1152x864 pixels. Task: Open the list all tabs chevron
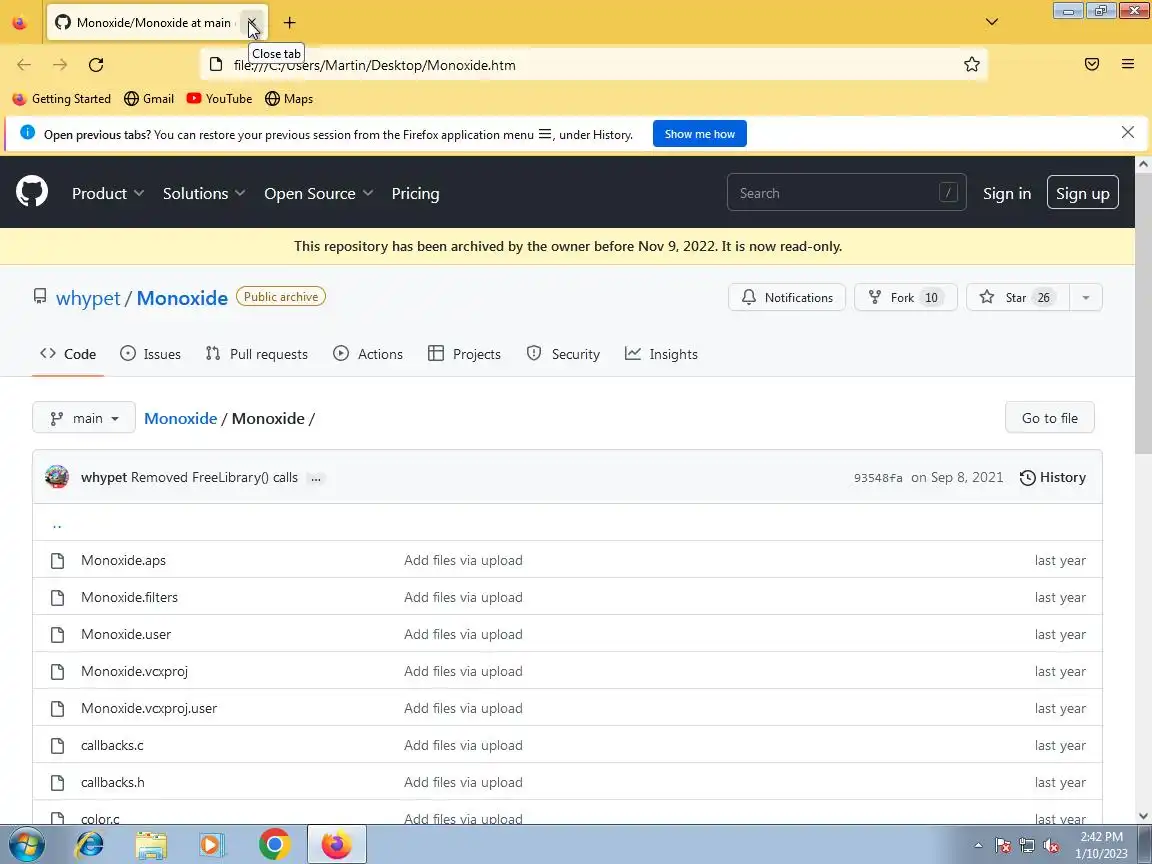(992, 22)
